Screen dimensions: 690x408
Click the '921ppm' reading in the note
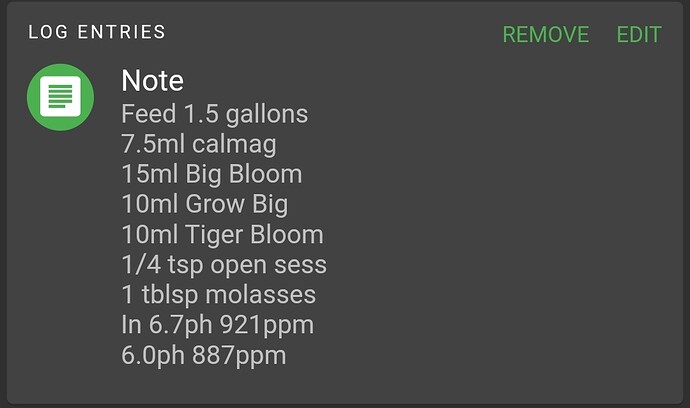[267, 325]
